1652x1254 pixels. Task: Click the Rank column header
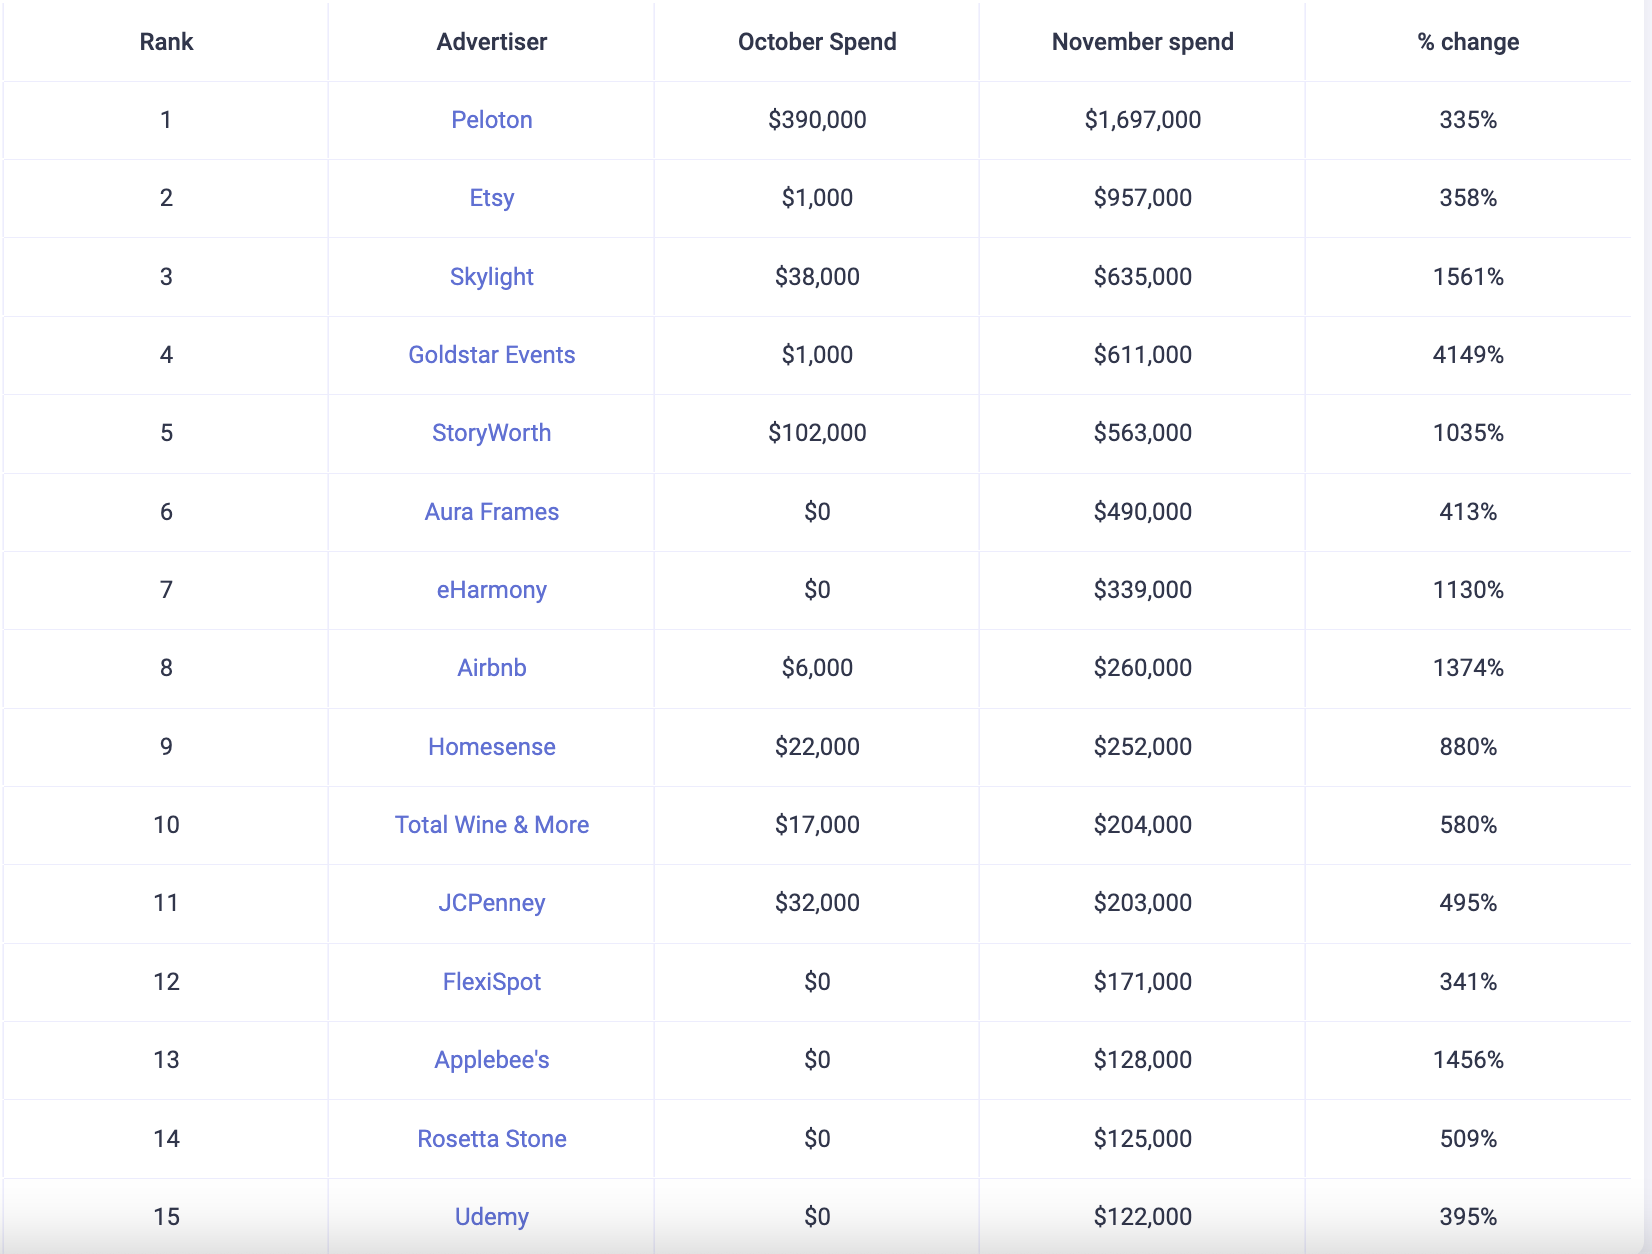click(x=166, y=42)
